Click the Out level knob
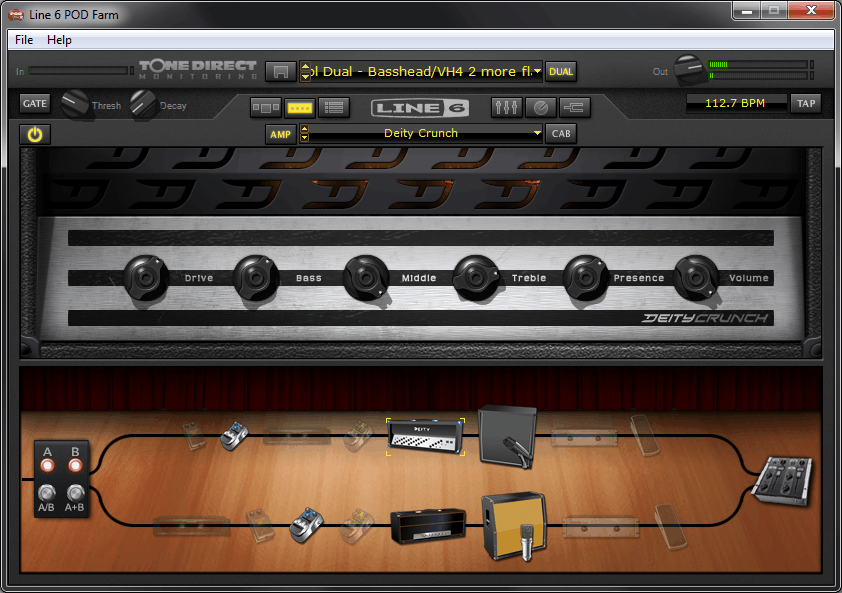The image size is (842, 593). (688, 69)
